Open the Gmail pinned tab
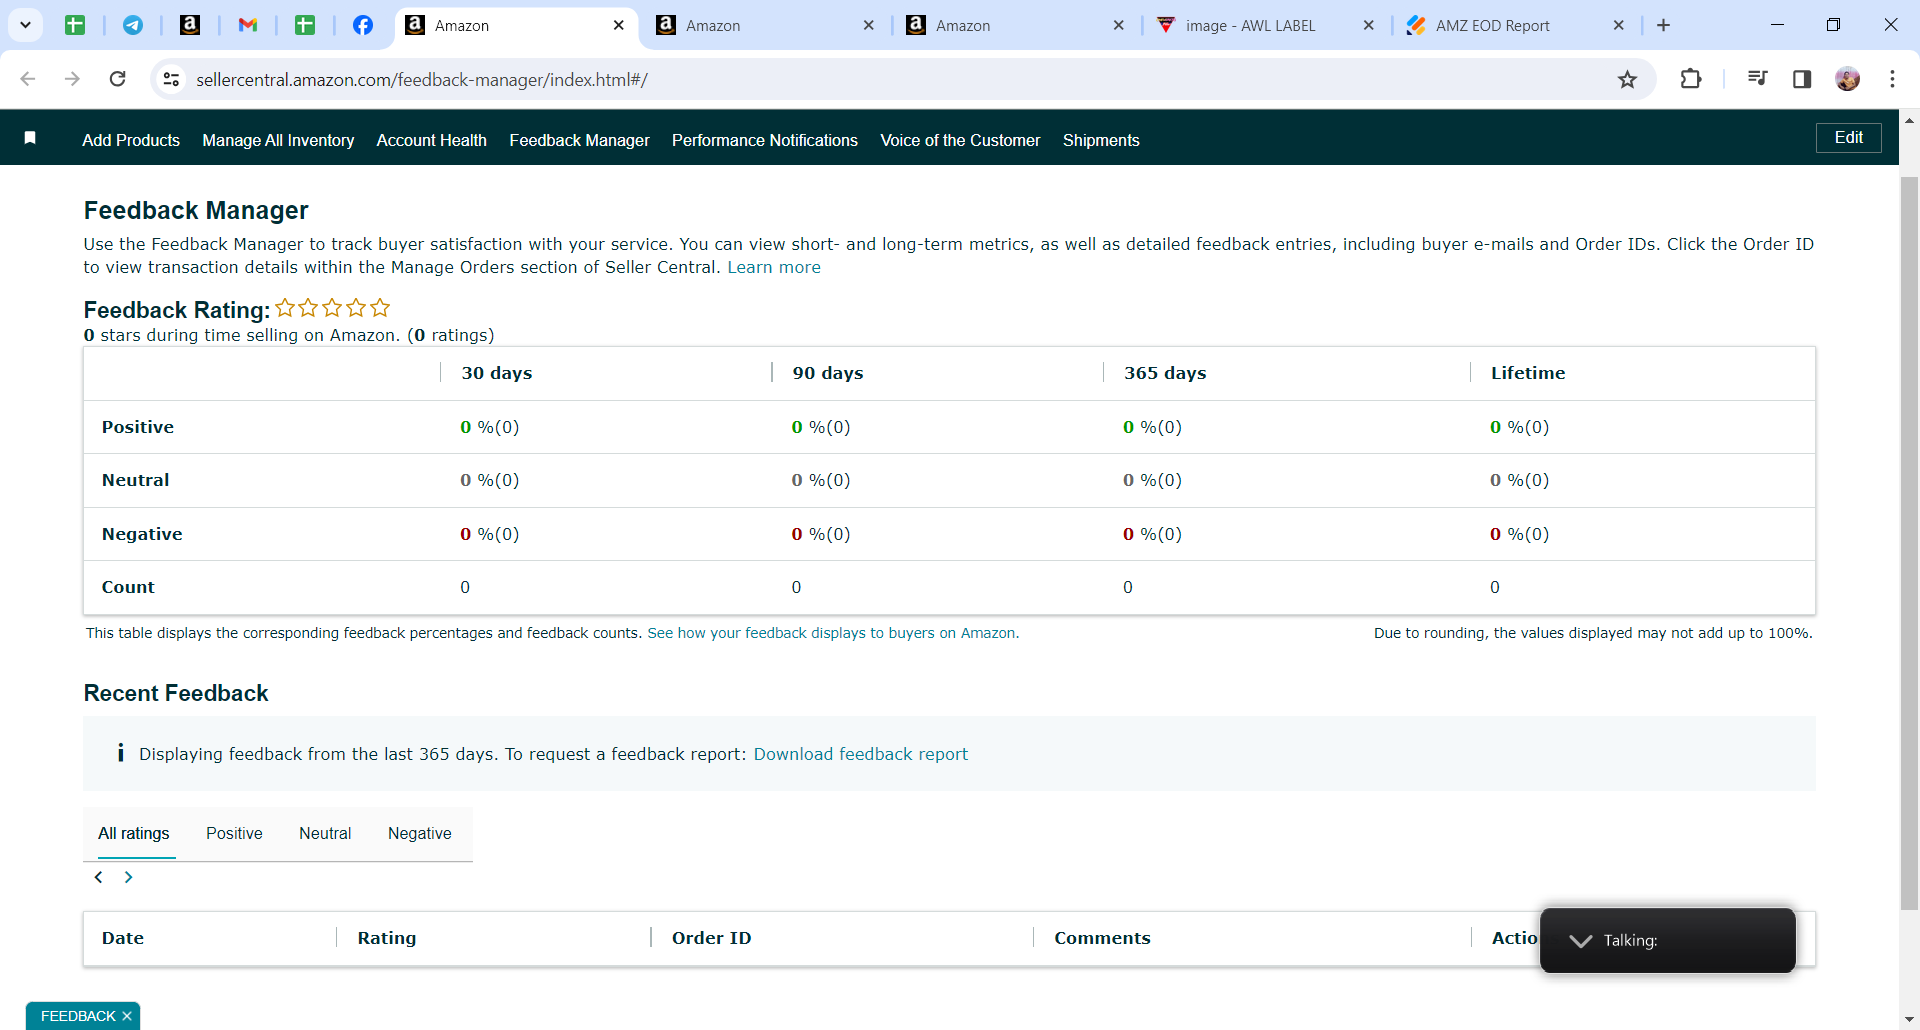This screenshot has height=1030, width=1920. click(248, 25)
